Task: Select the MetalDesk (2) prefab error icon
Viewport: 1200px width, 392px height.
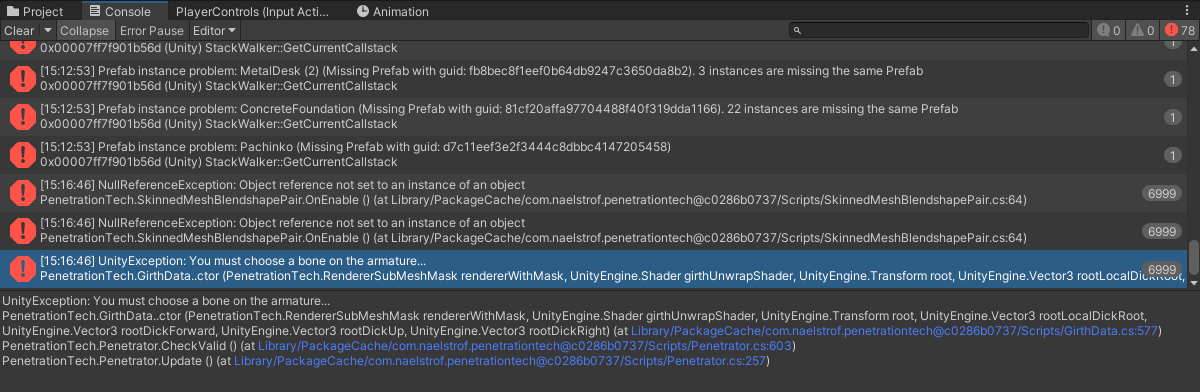Action: click(20, 78)
